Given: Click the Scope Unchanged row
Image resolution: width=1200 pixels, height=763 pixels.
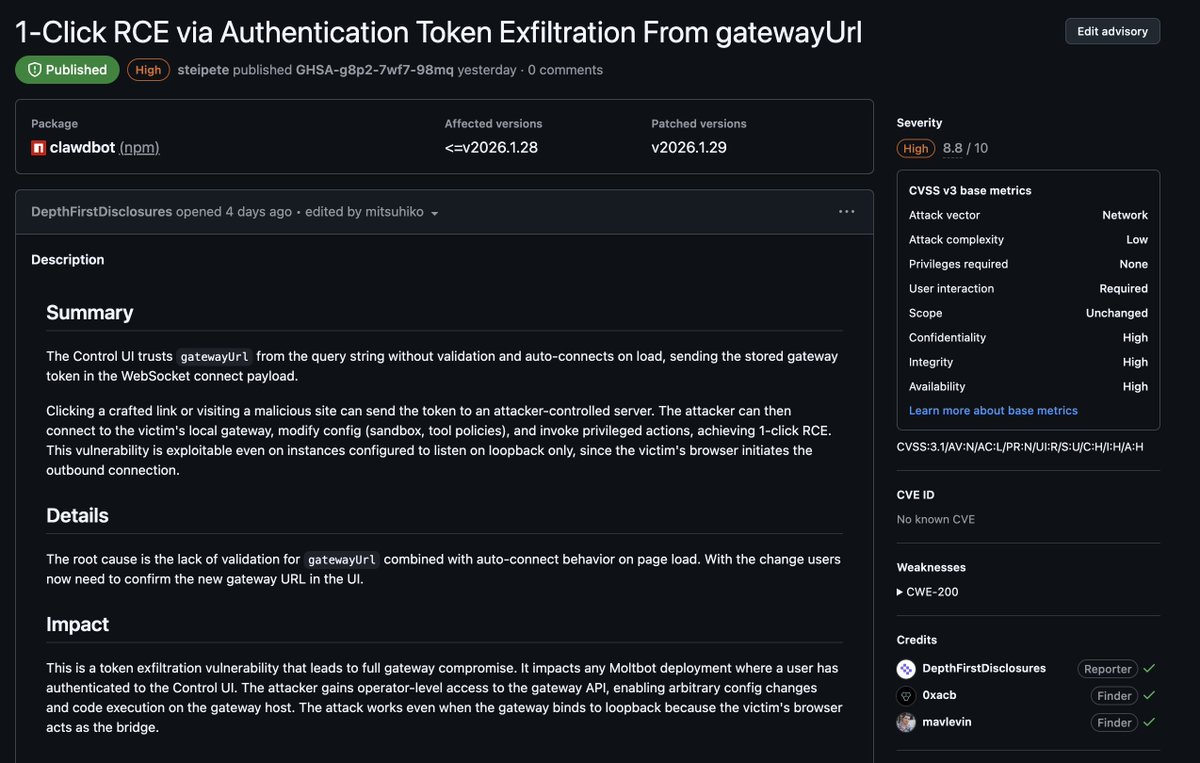Looking at the screenshot, I should [x=1028, y=313].
